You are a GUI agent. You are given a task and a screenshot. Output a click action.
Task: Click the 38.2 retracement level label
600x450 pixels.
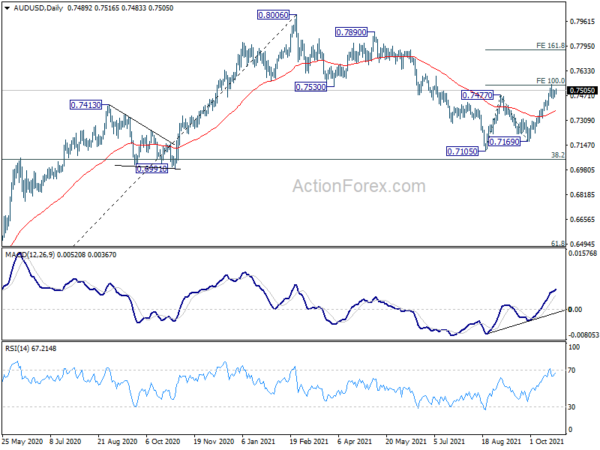(x=558, y=155)
